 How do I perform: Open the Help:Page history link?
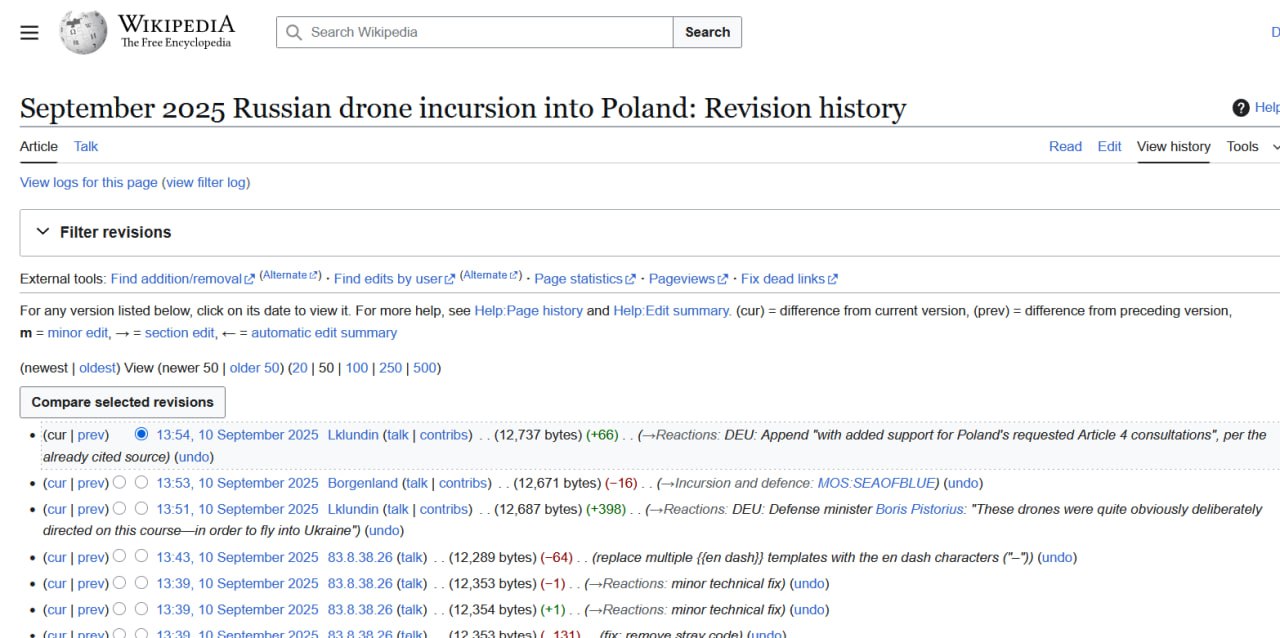click(x=528, y=310)
